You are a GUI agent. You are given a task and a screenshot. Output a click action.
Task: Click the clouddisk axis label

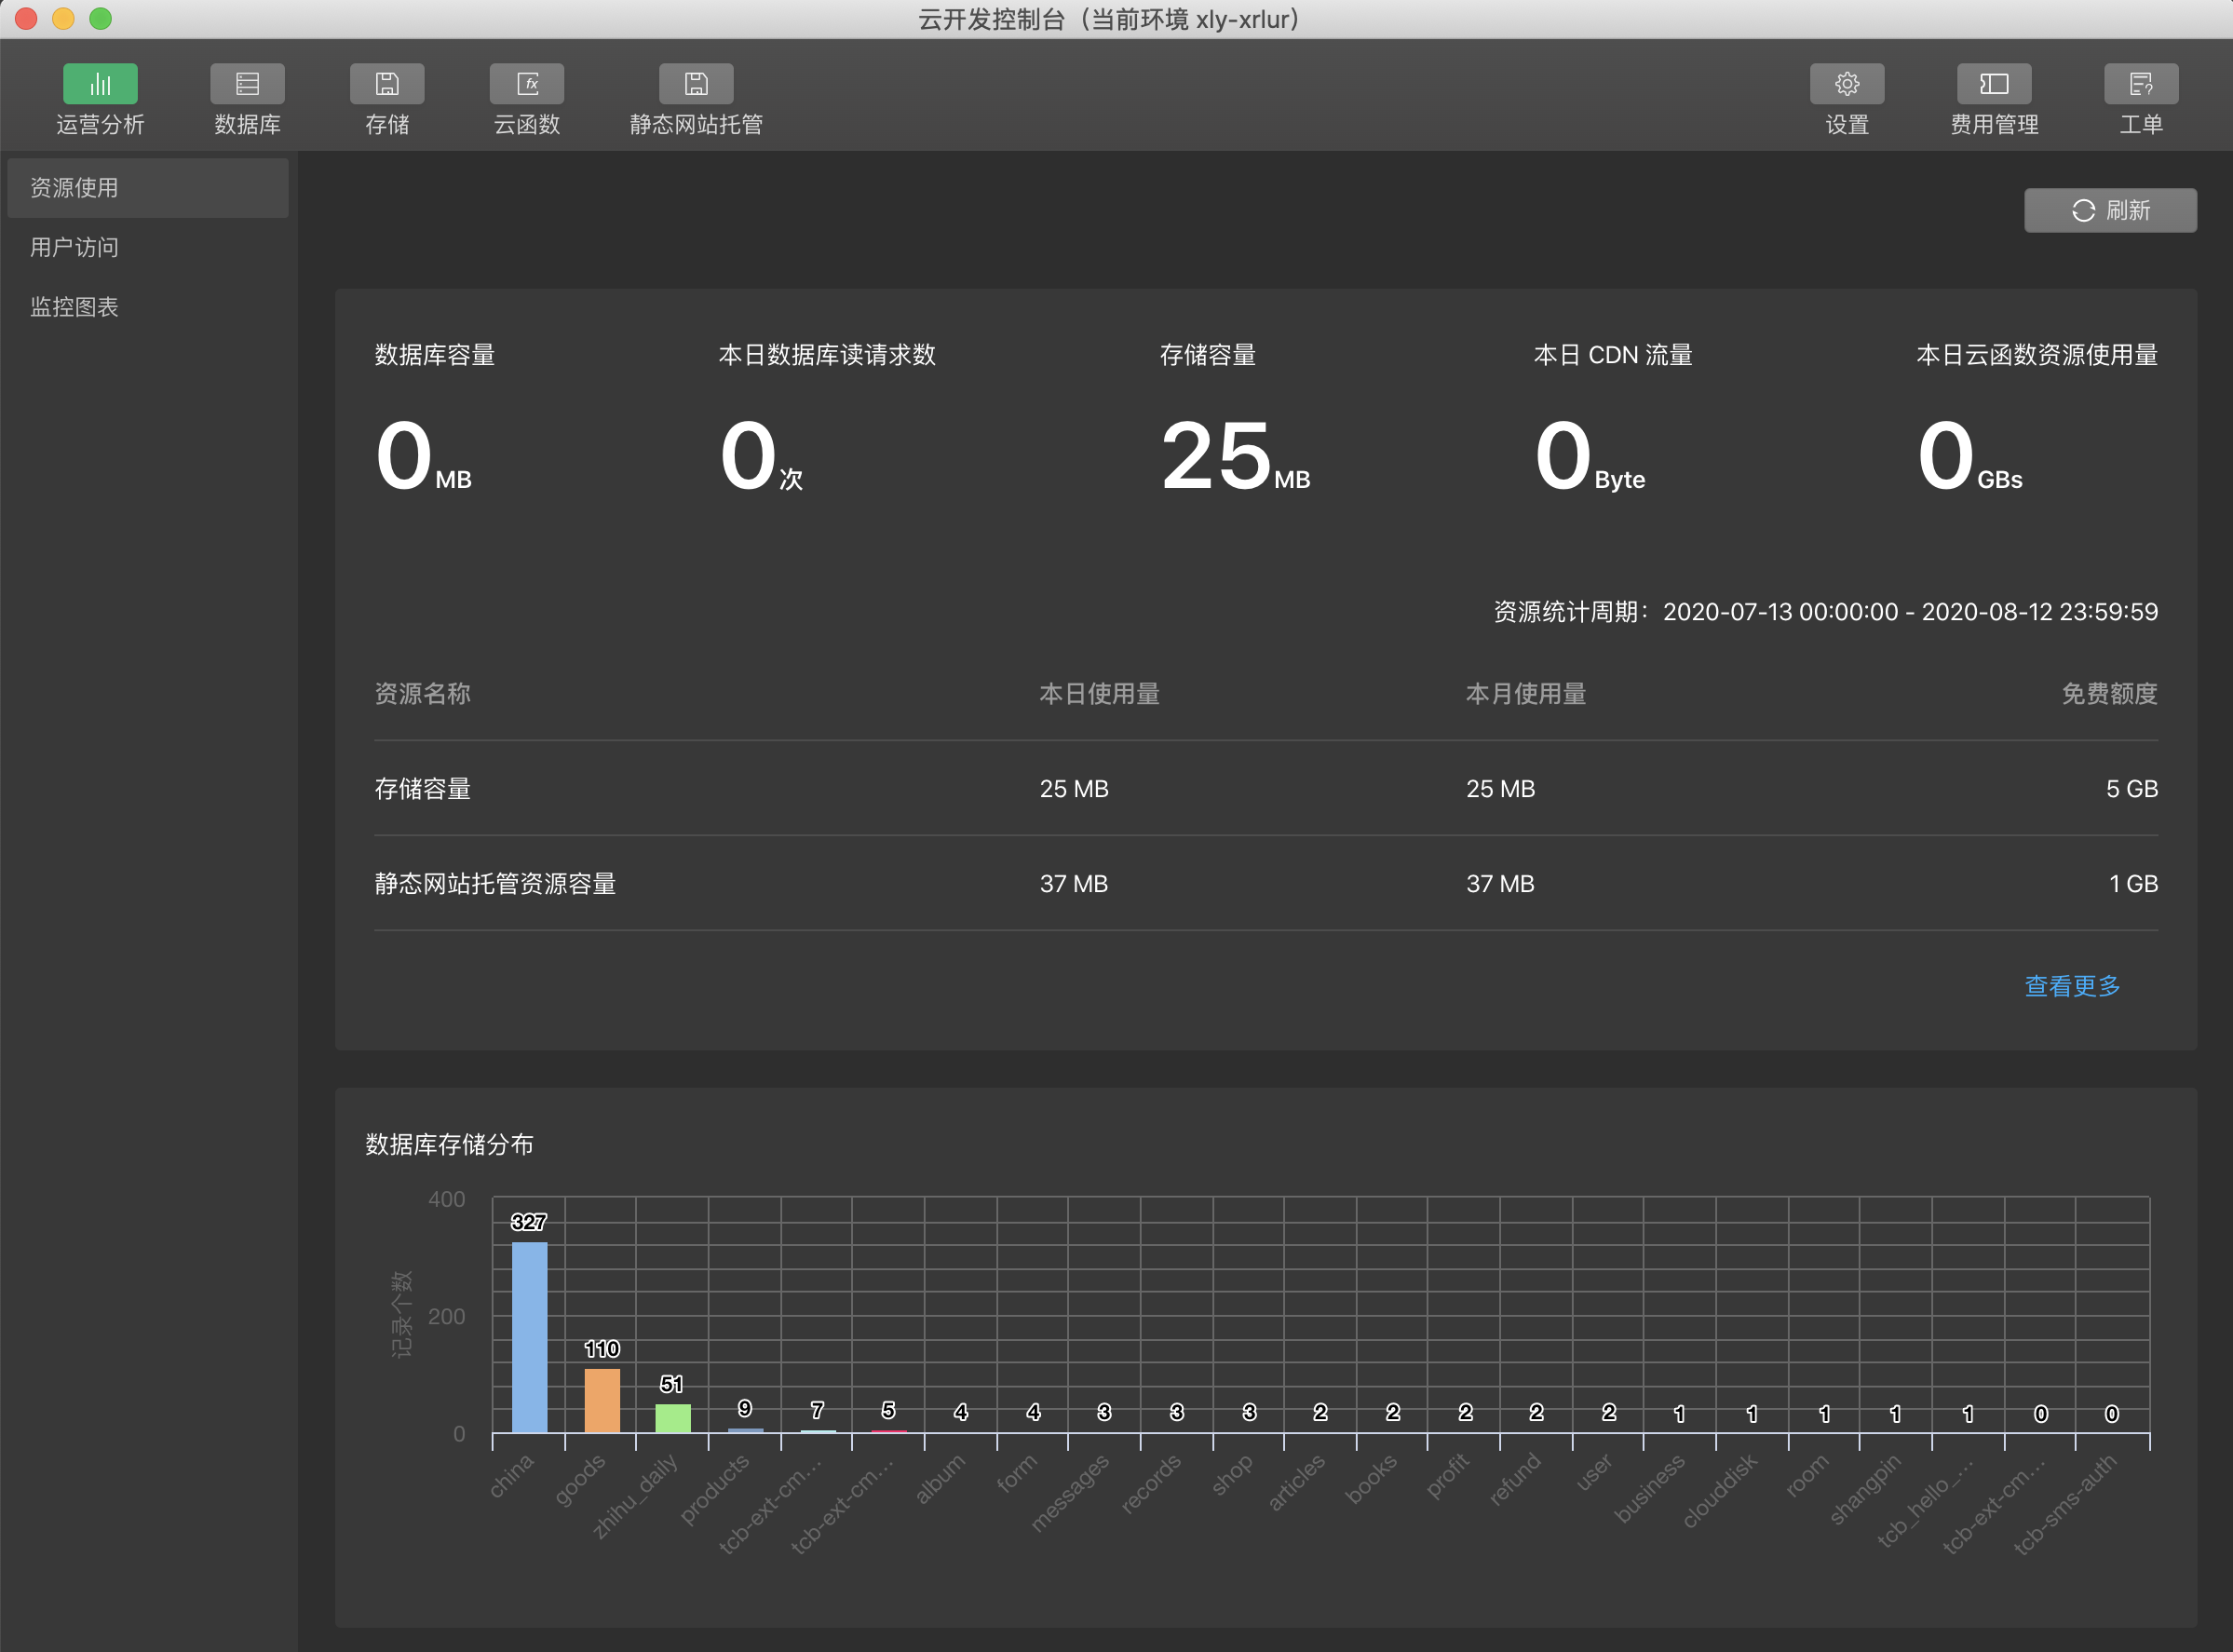(x=1719, y=1491)
